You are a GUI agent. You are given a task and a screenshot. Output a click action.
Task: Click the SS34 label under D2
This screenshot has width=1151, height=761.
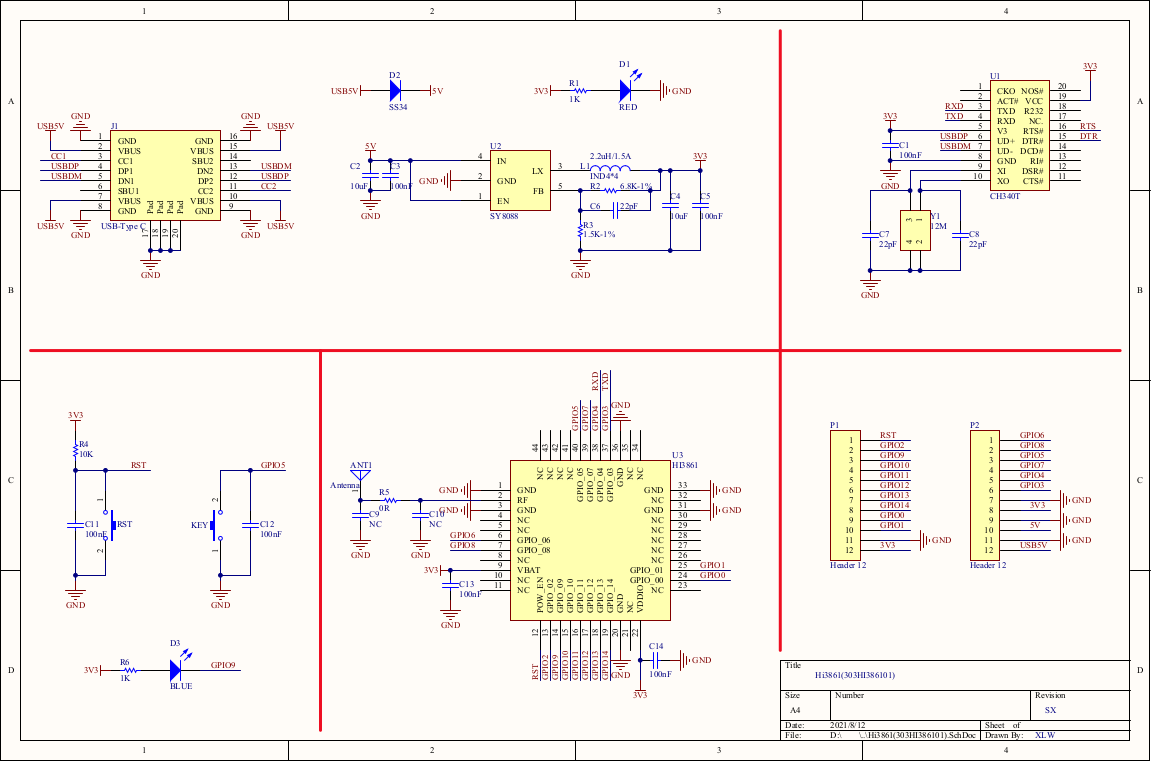click(x=398, y=107)
